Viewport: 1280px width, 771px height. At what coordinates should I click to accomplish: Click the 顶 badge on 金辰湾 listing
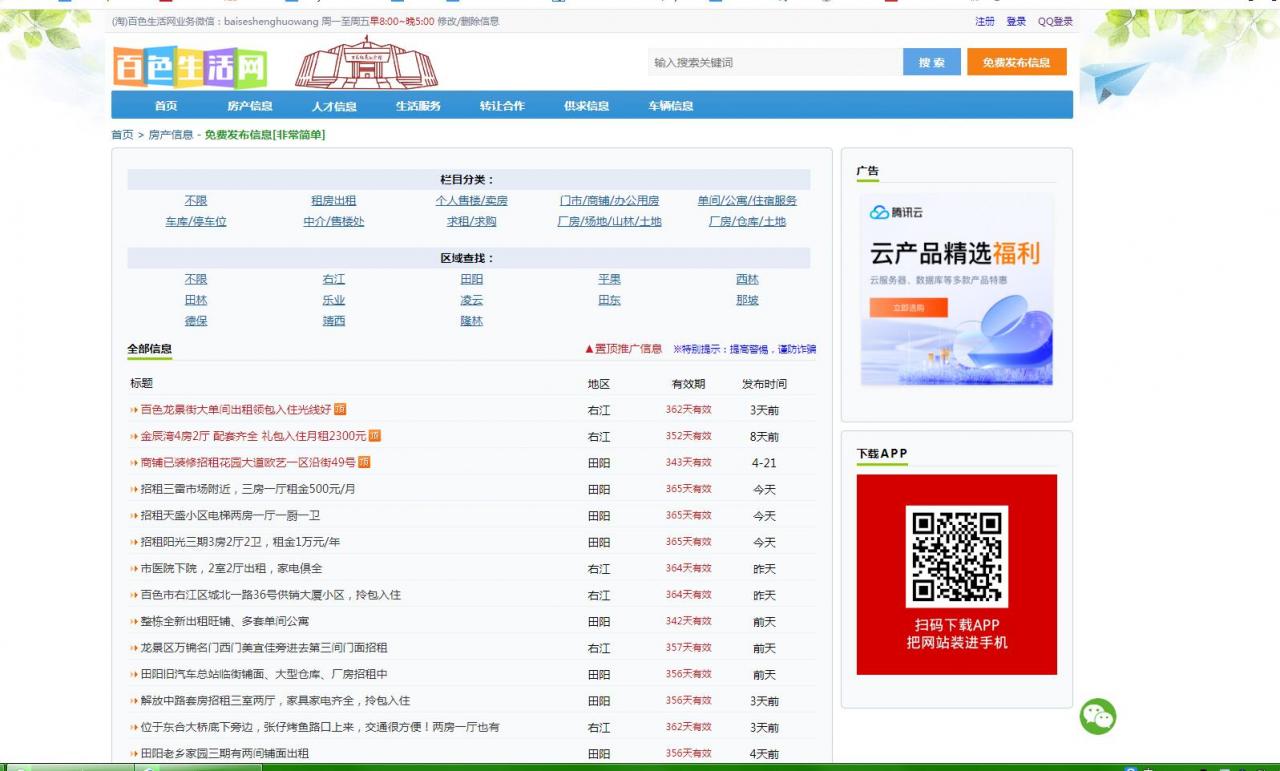pos(375,436)
